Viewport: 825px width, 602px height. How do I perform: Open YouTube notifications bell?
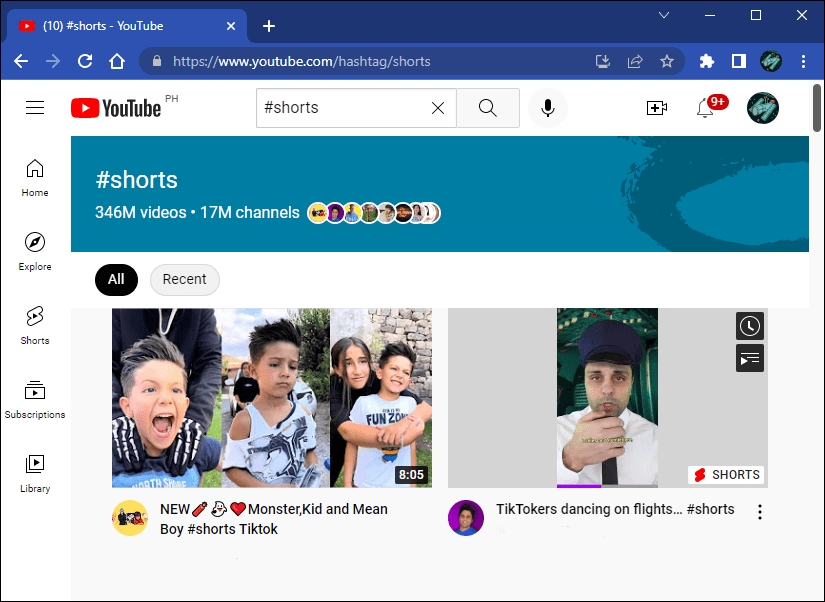click(x=705, y=107)
